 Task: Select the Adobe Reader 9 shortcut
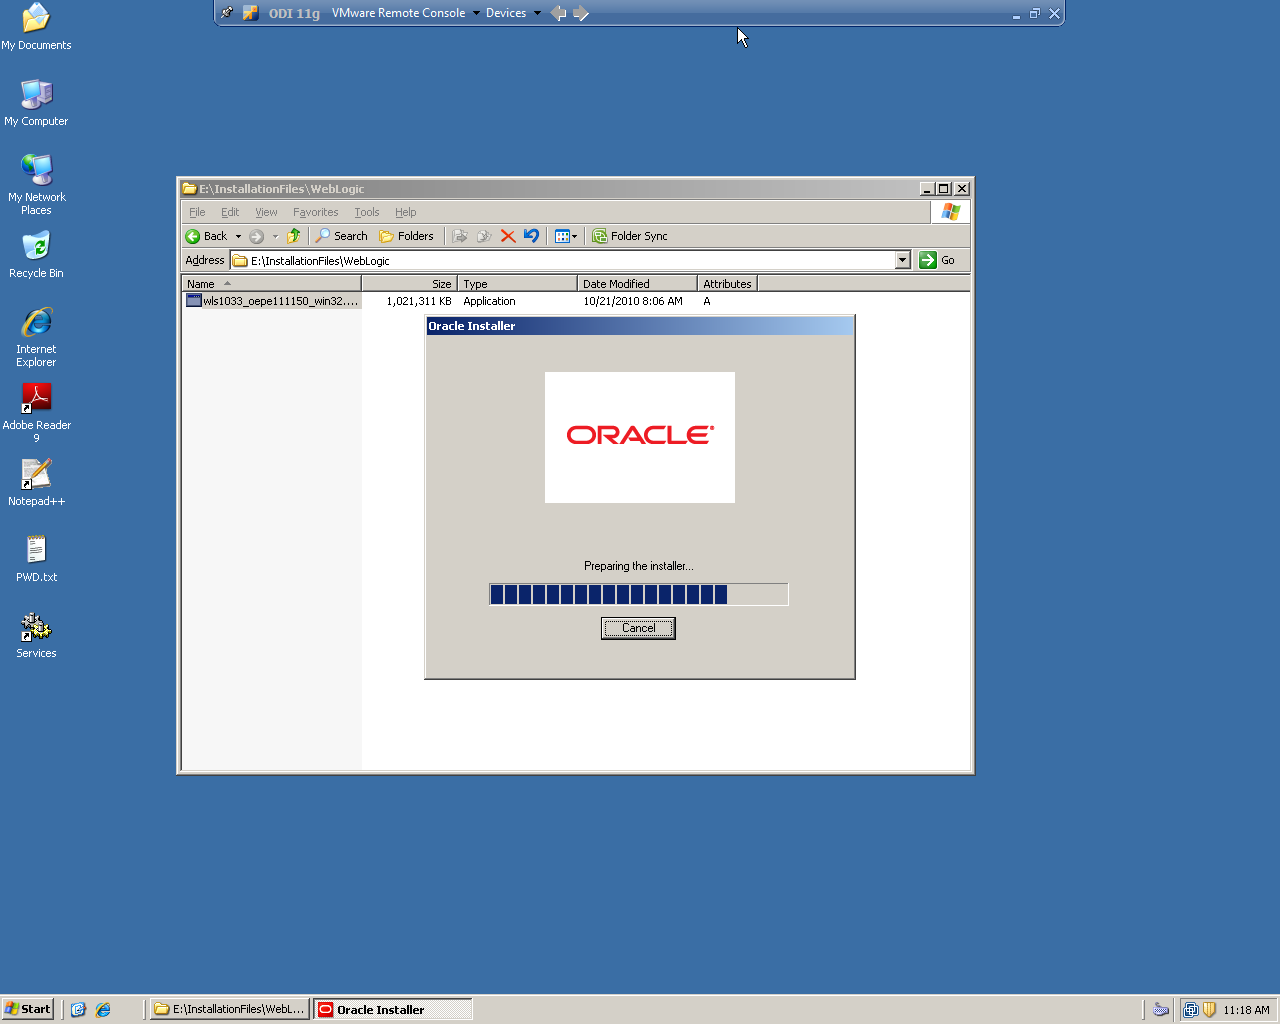pos(36,413)
